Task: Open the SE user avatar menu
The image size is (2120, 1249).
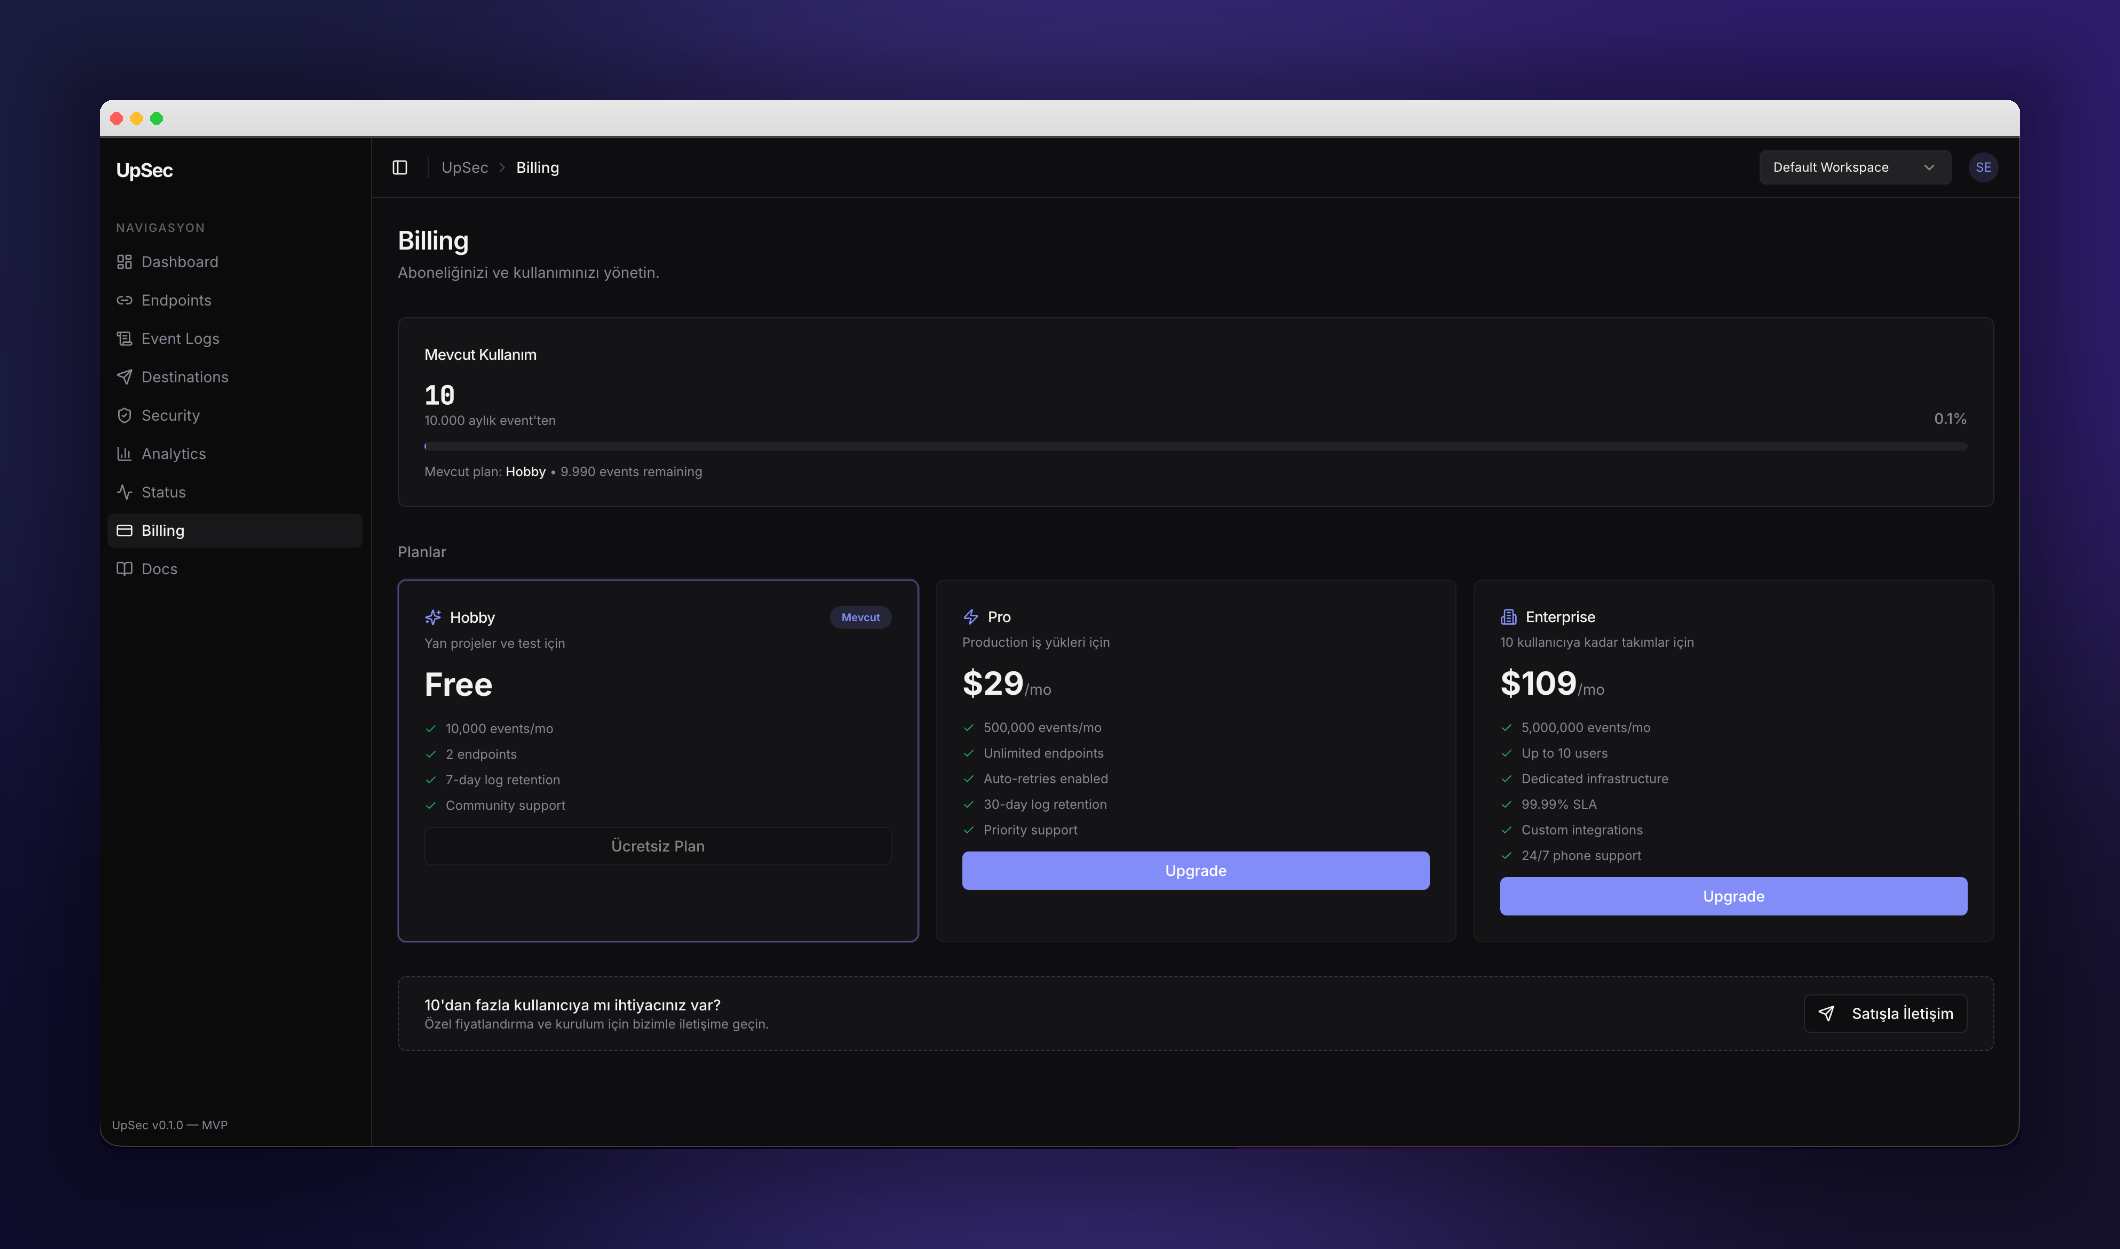Action: coord(1983,167)
